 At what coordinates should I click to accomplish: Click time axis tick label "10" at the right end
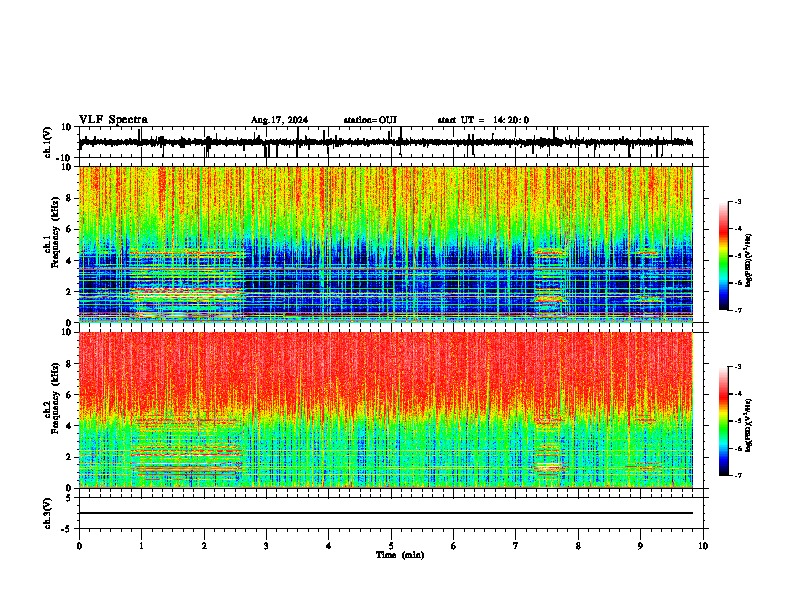point(703,546)
